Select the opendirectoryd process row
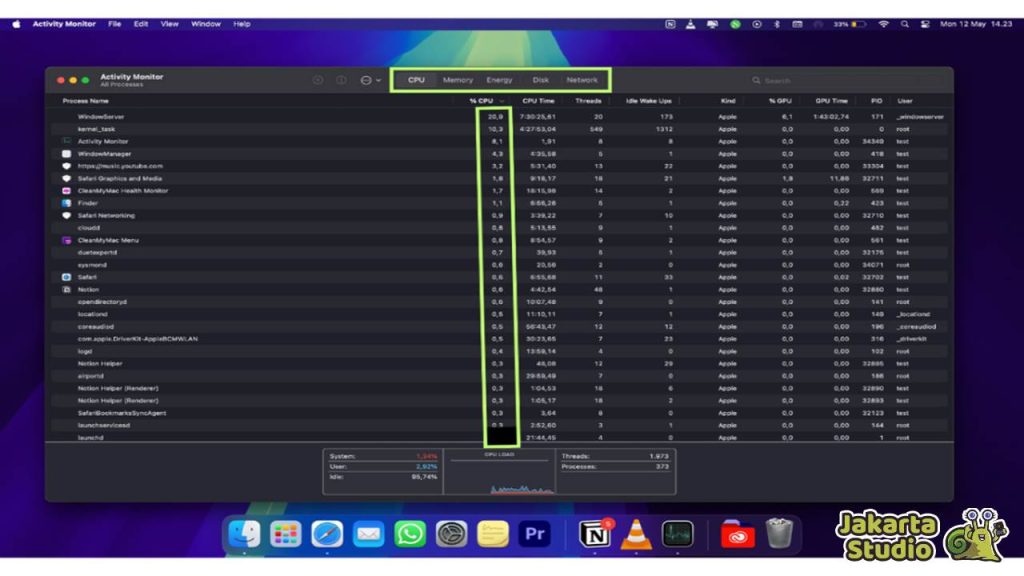 500,302
